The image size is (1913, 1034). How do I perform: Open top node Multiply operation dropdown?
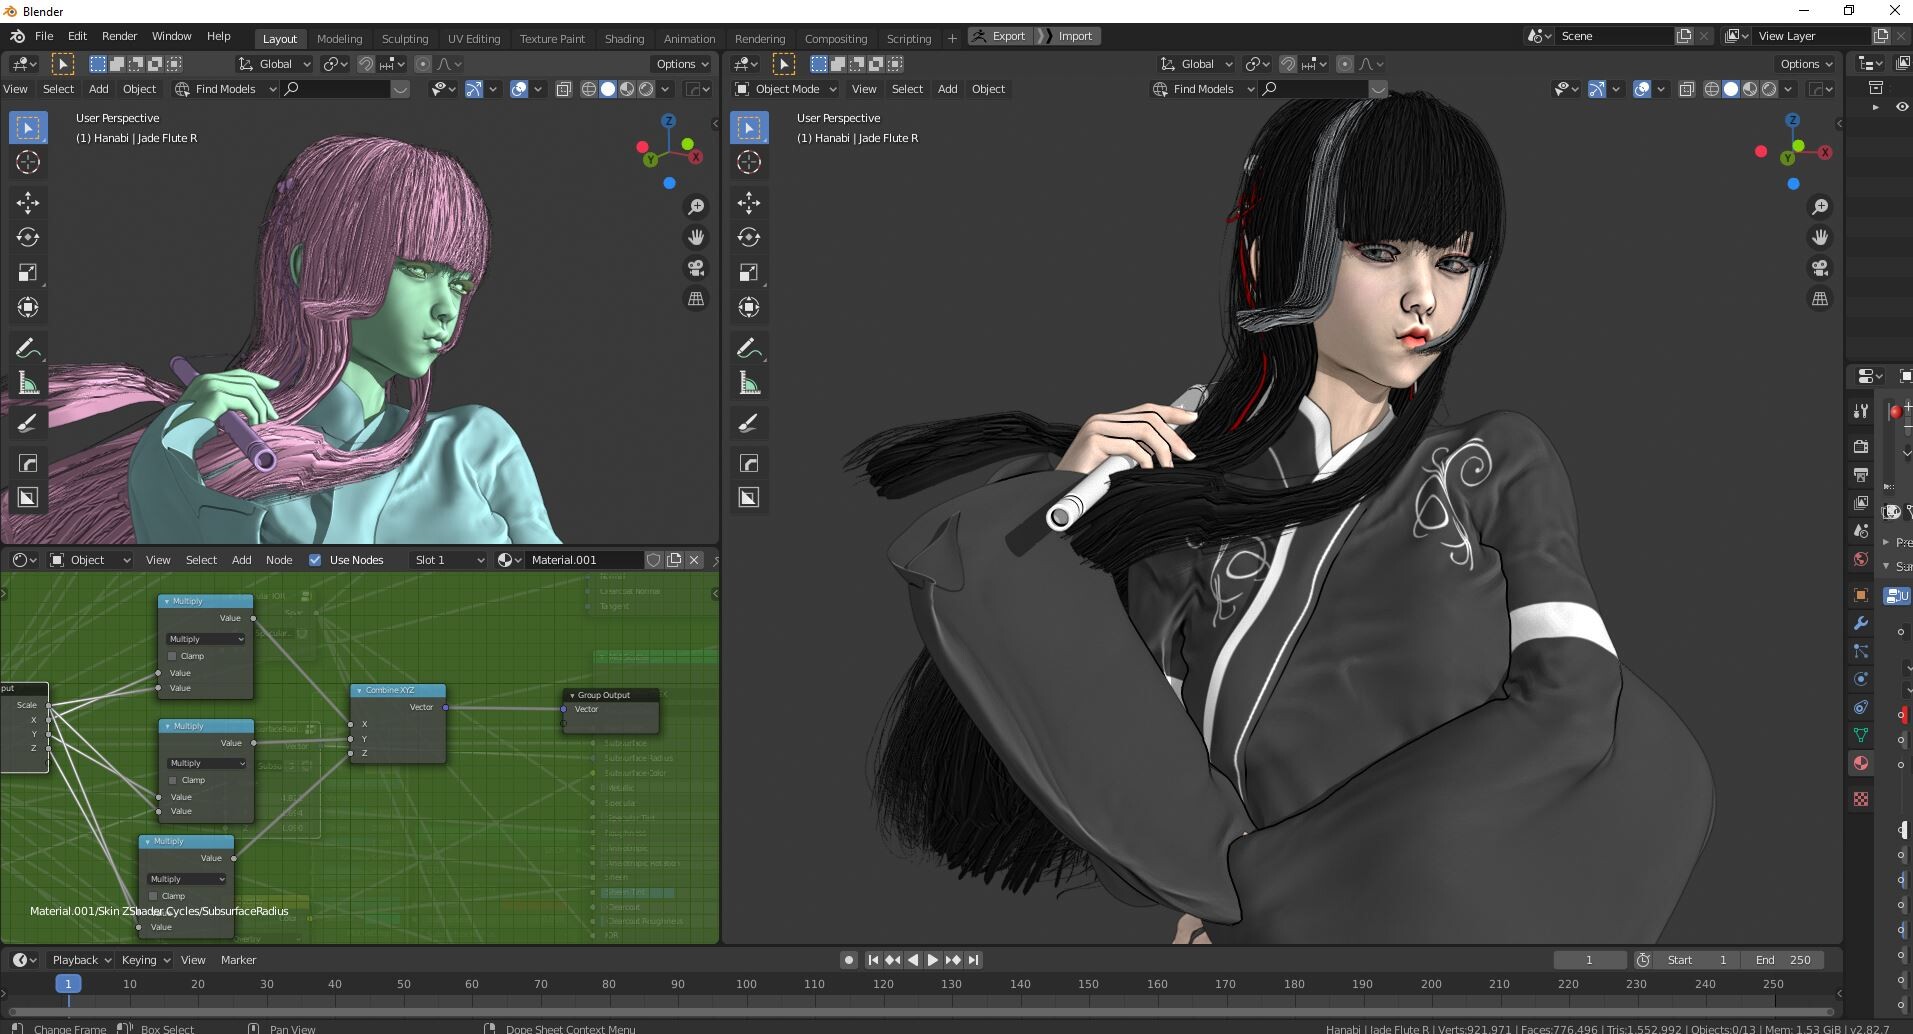click(x=206, y=639)
